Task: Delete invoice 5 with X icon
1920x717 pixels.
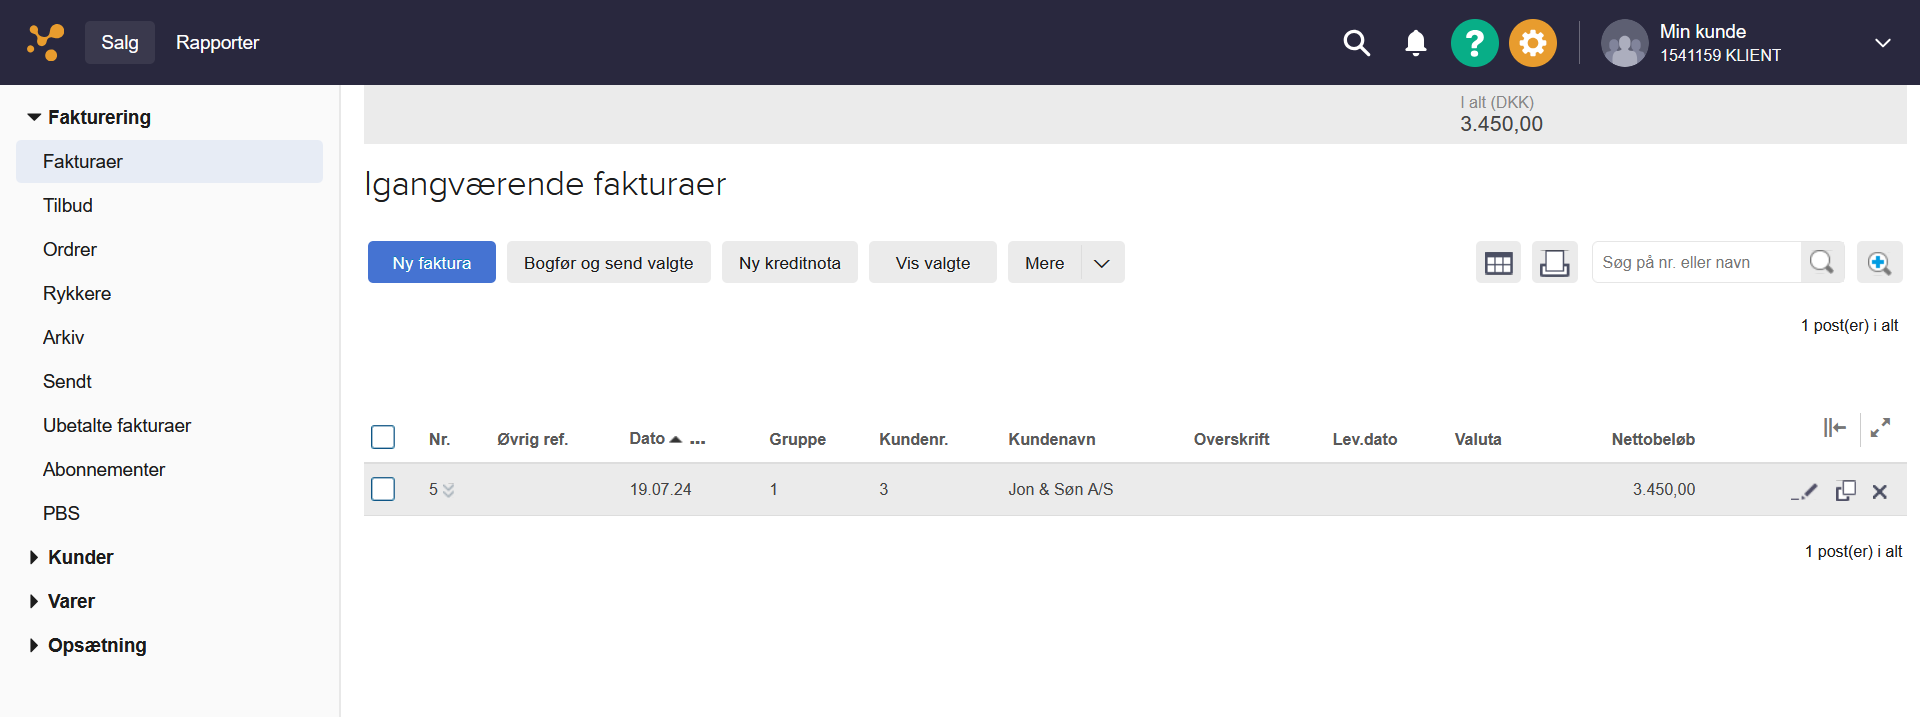Action: pos(1879,491)
